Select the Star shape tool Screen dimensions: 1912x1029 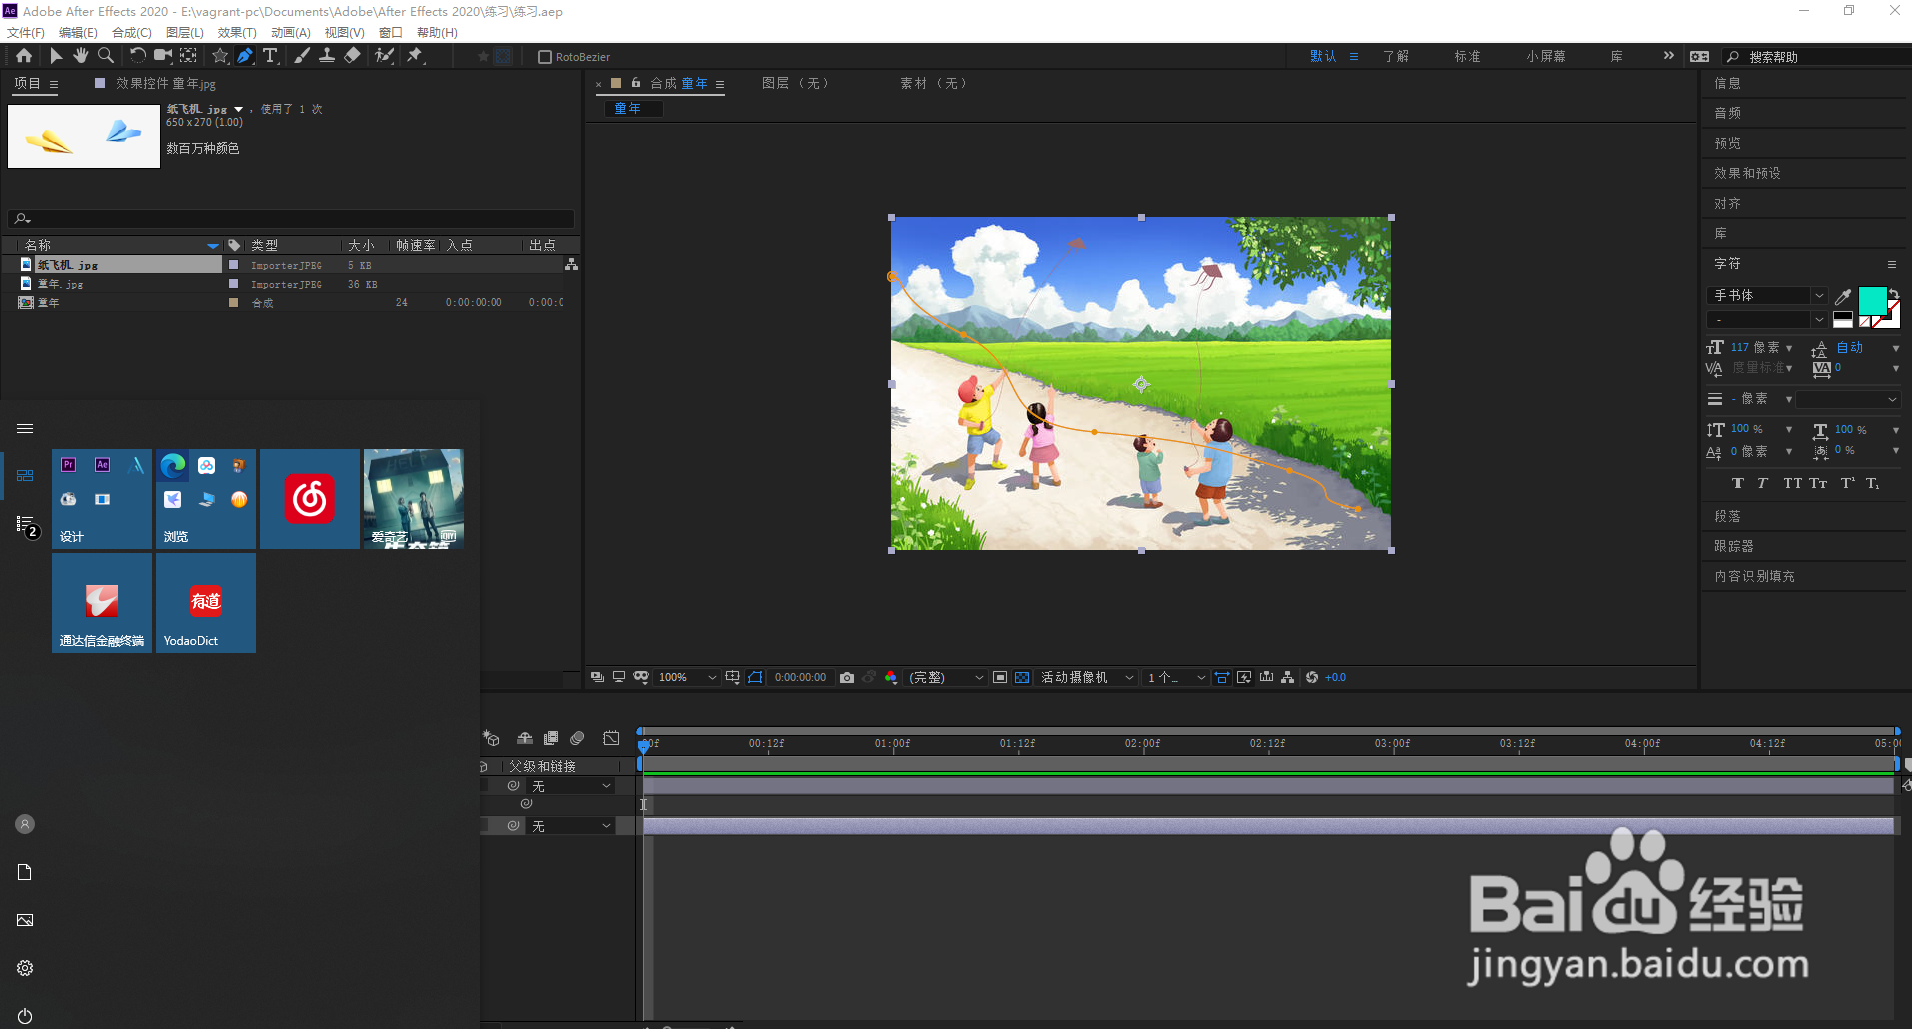tap(220, 56)
